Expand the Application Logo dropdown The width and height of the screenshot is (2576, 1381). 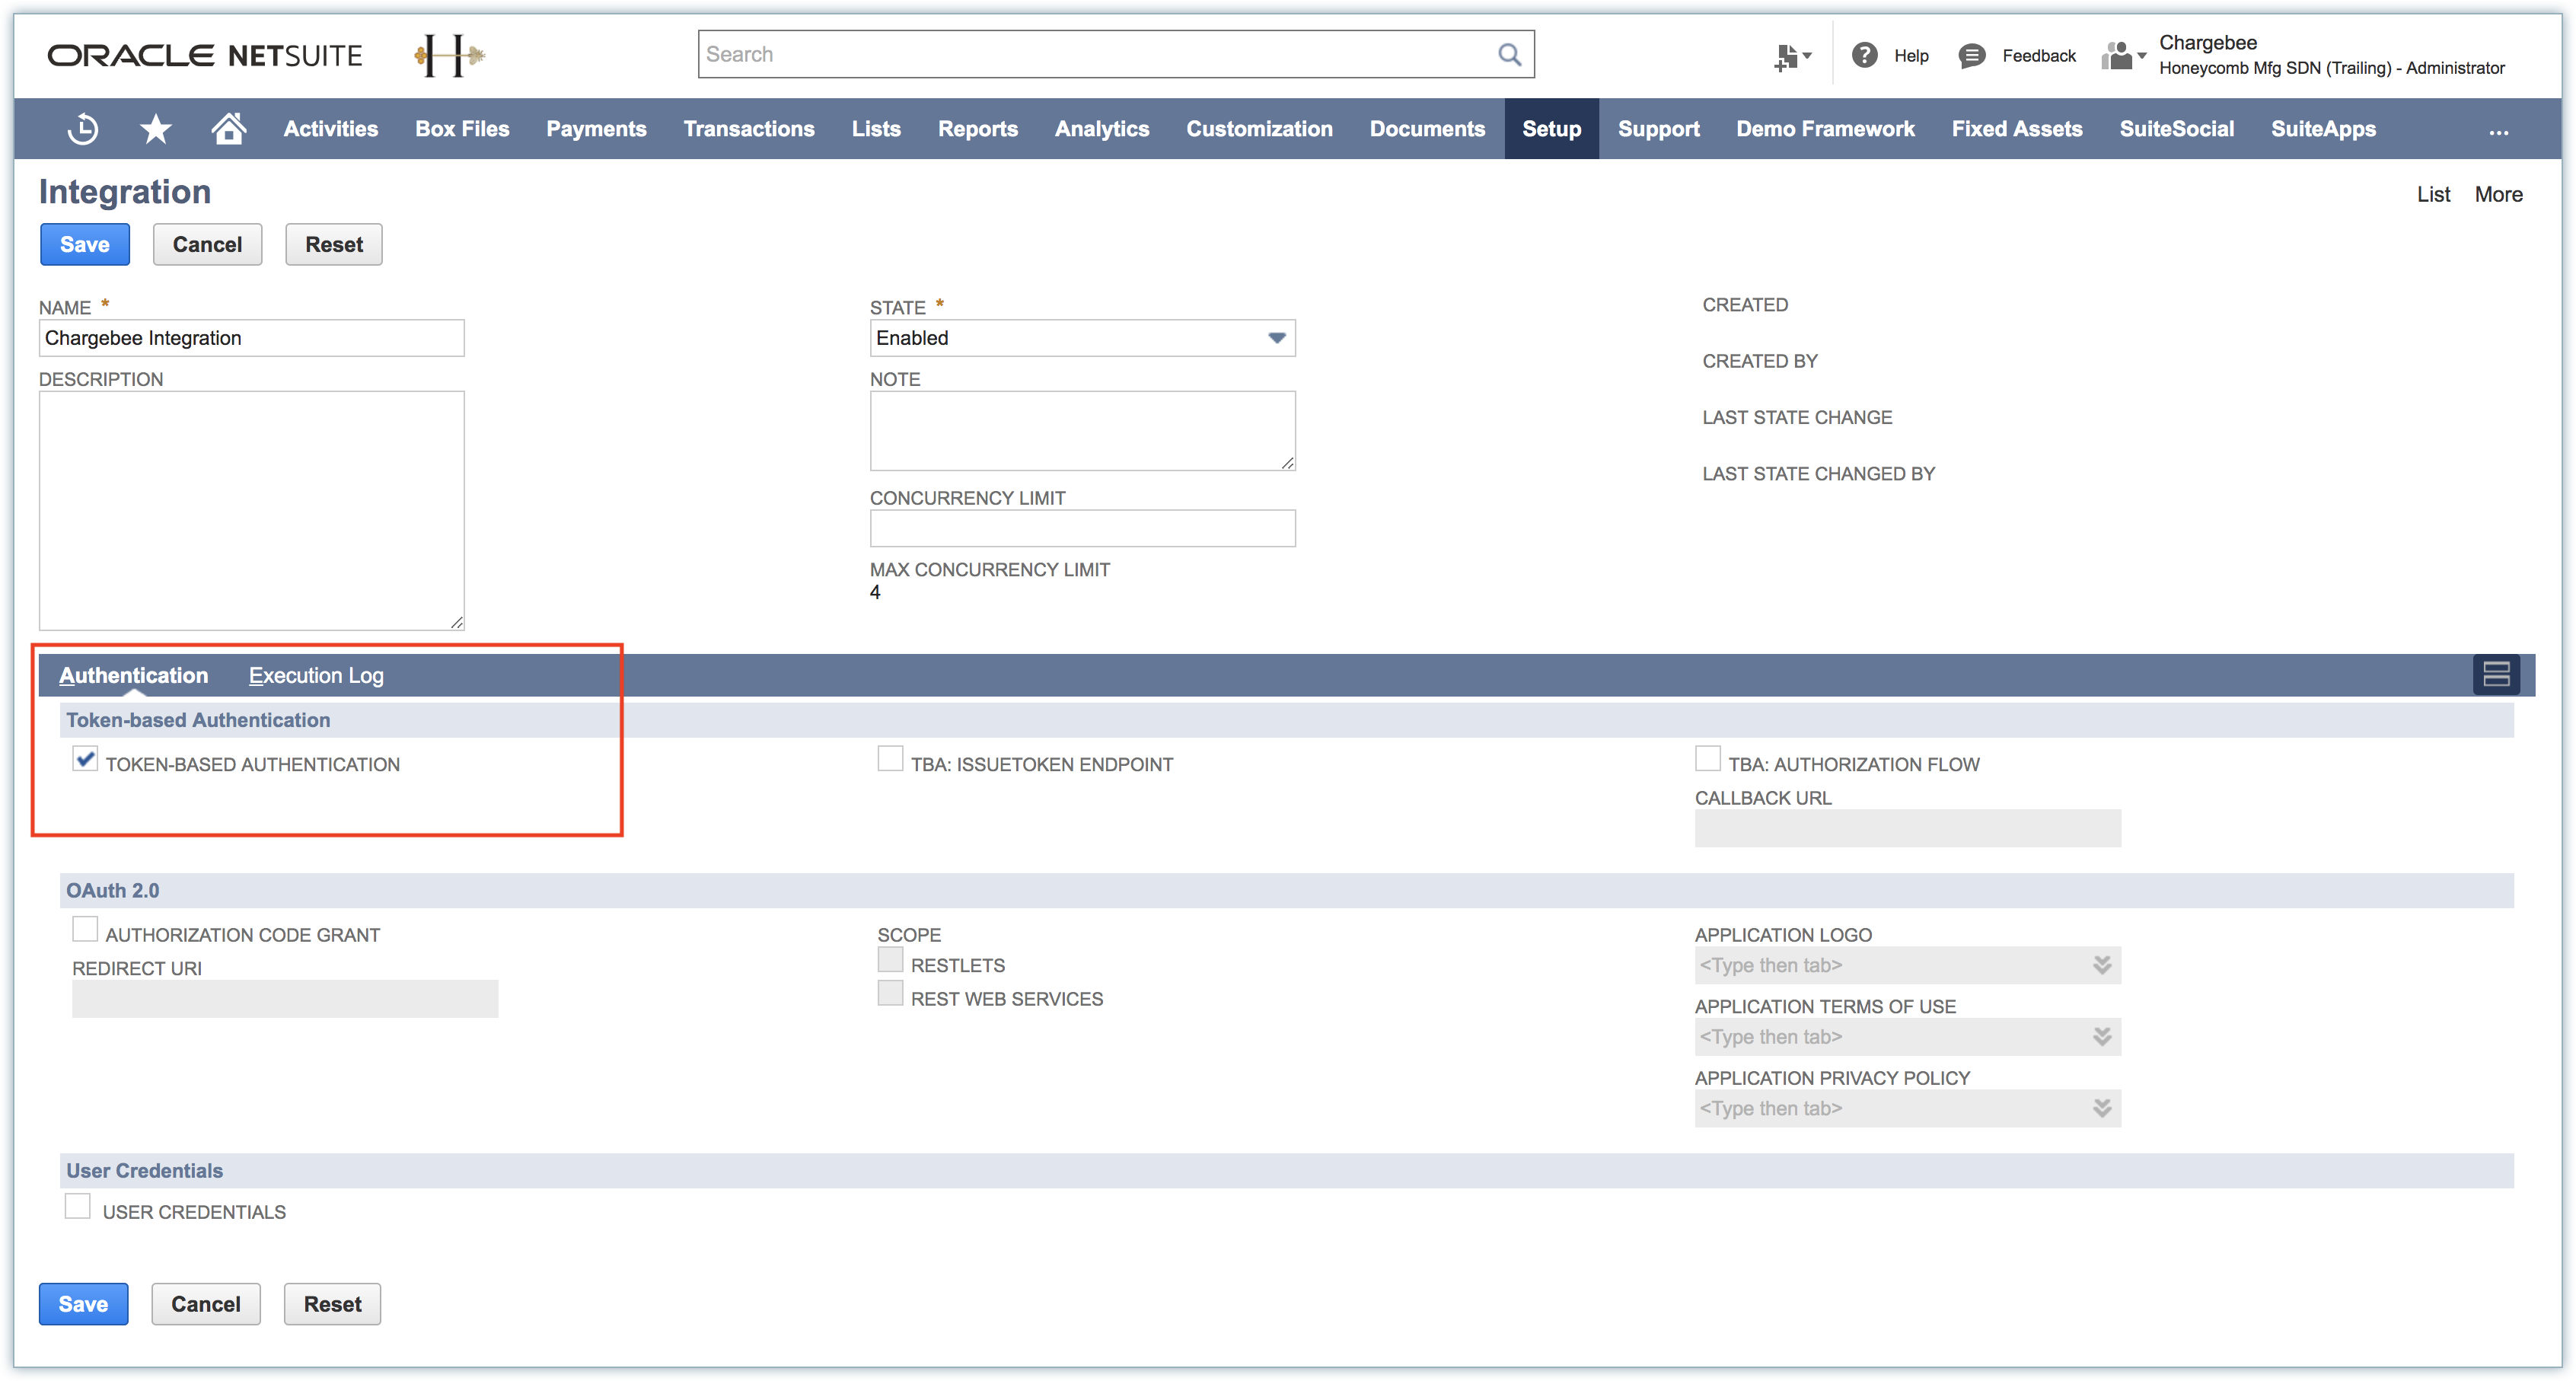(2102, 965)
